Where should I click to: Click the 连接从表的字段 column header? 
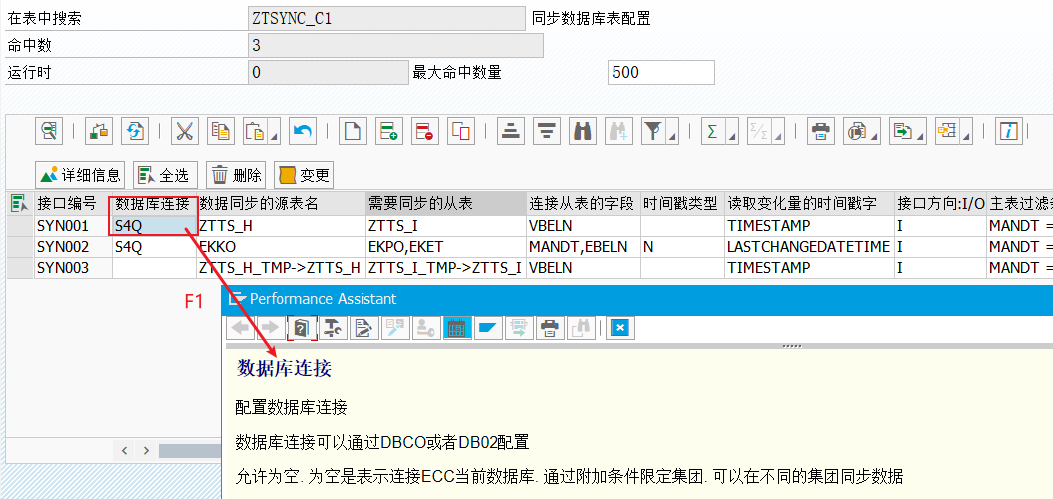pyautogui.click(x=584, y=203)
